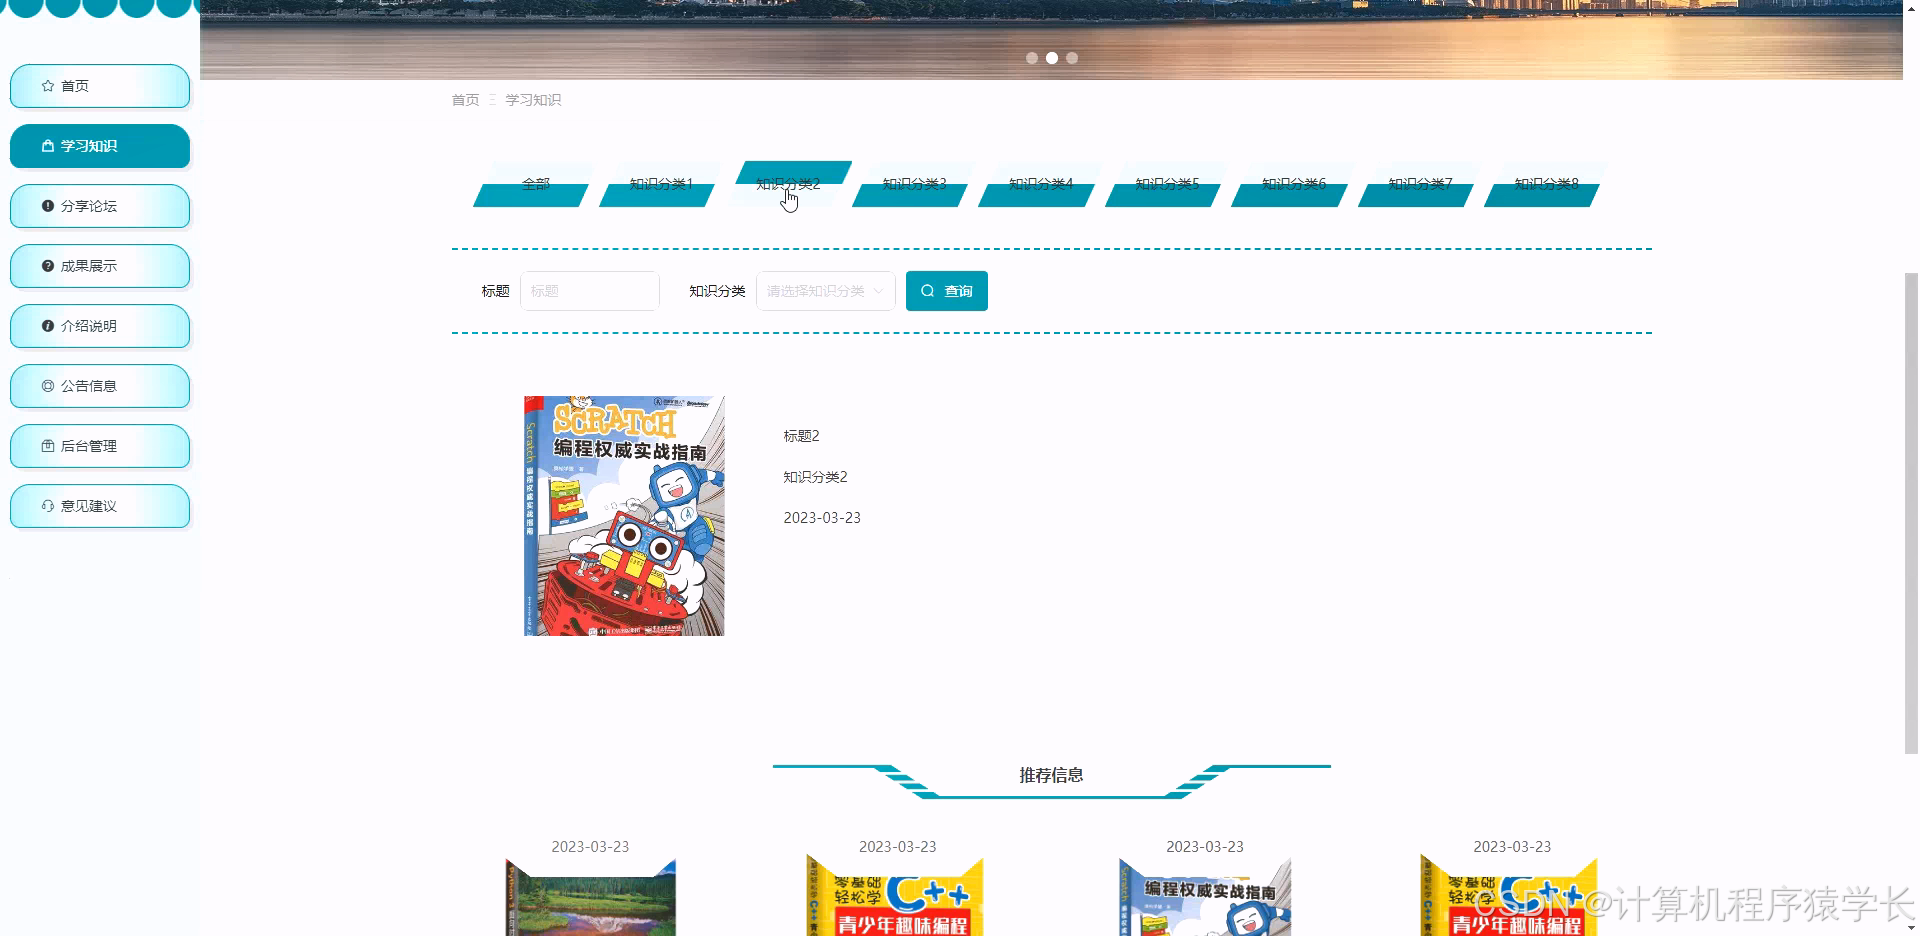Screen dimensions: 1920x936
Task: Select the second carousel indicator dot
Action: click(1052, 58)
